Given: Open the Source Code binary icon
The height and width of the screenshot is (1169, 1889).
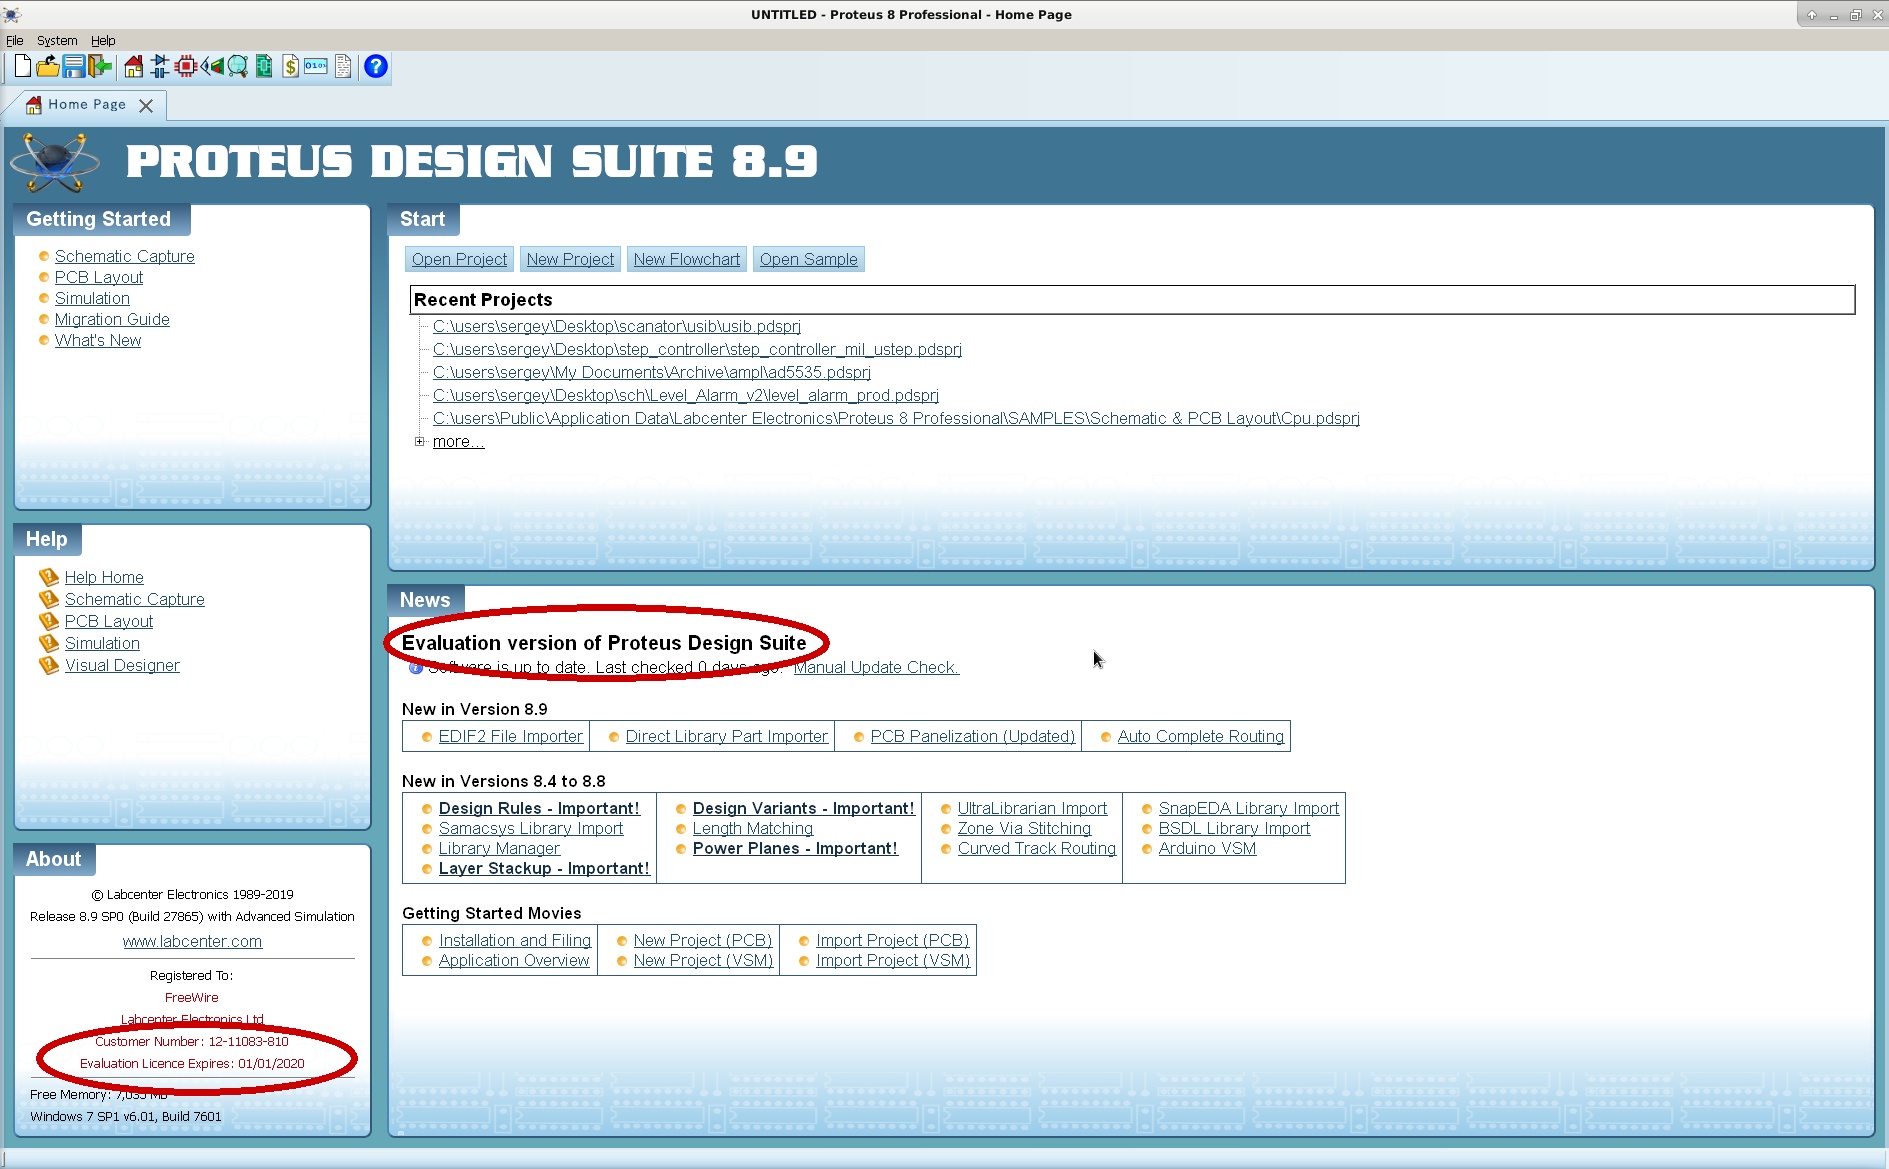Looking at the screenshot, I should click(316, 66).
